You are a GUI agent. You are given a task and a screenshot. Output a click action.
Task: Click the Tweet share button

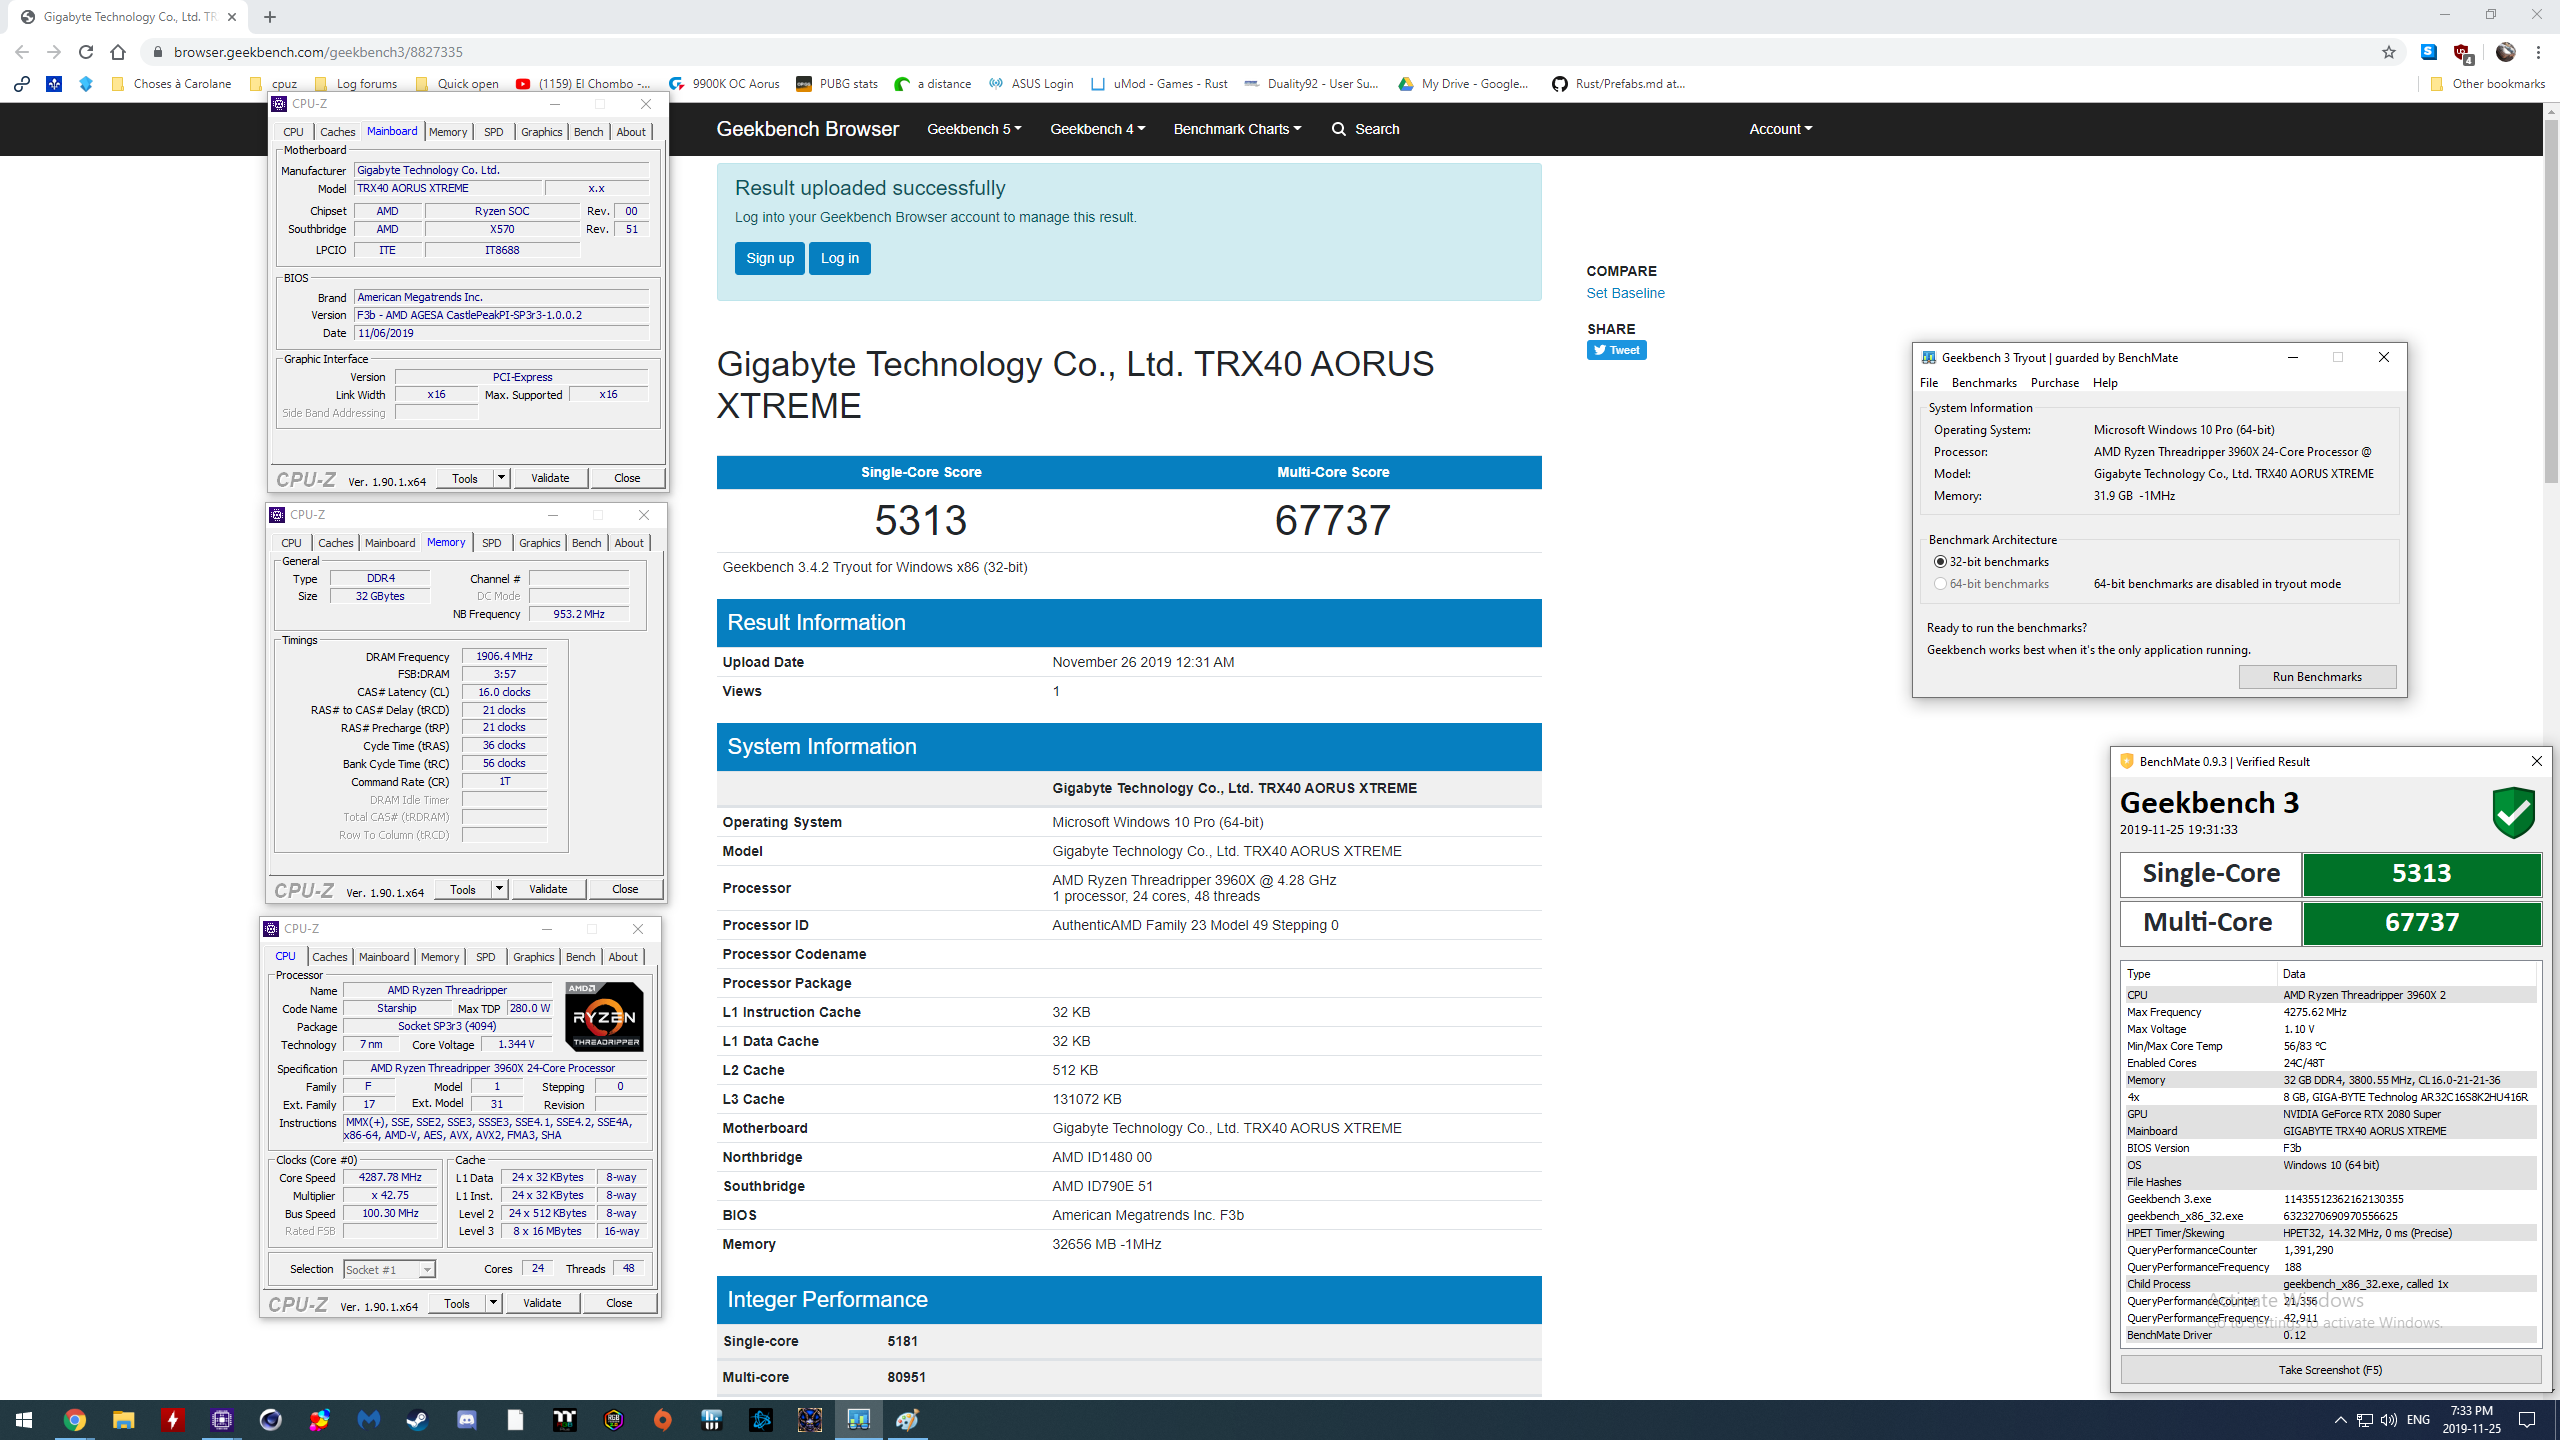point(1616,350)
